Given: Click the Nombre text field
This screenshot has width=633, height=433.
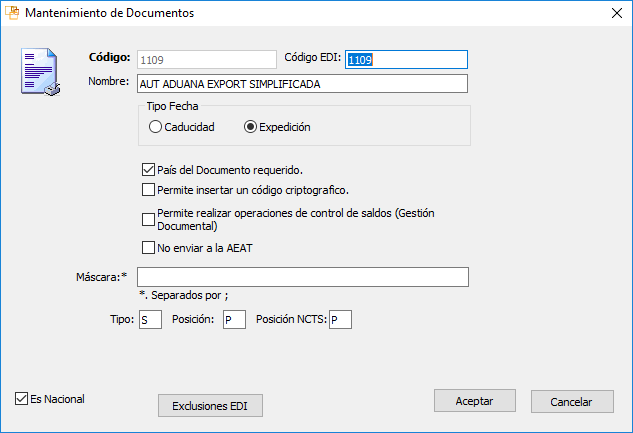Looking at the screenshot, I should [302, 84].
